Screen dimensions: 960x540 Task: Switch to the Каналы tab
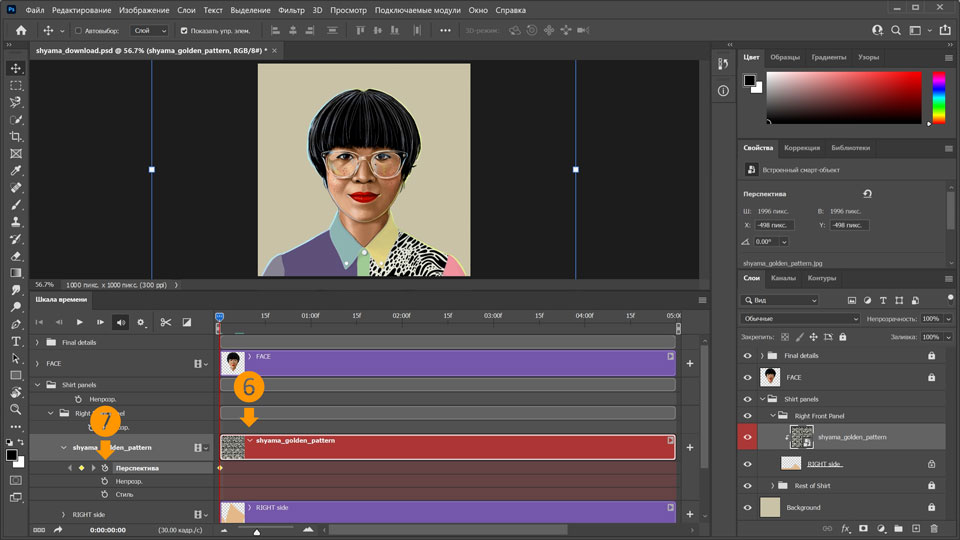point(783,278)
